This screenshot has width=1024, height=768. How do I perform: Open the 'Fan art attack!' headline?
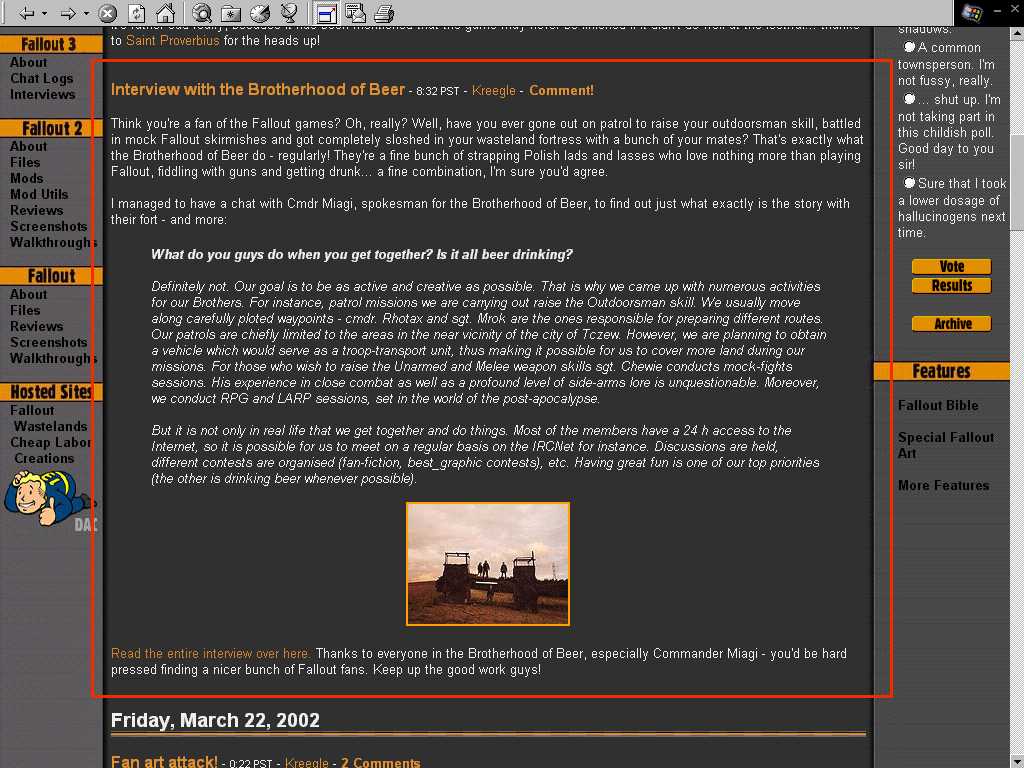[164, 761]
